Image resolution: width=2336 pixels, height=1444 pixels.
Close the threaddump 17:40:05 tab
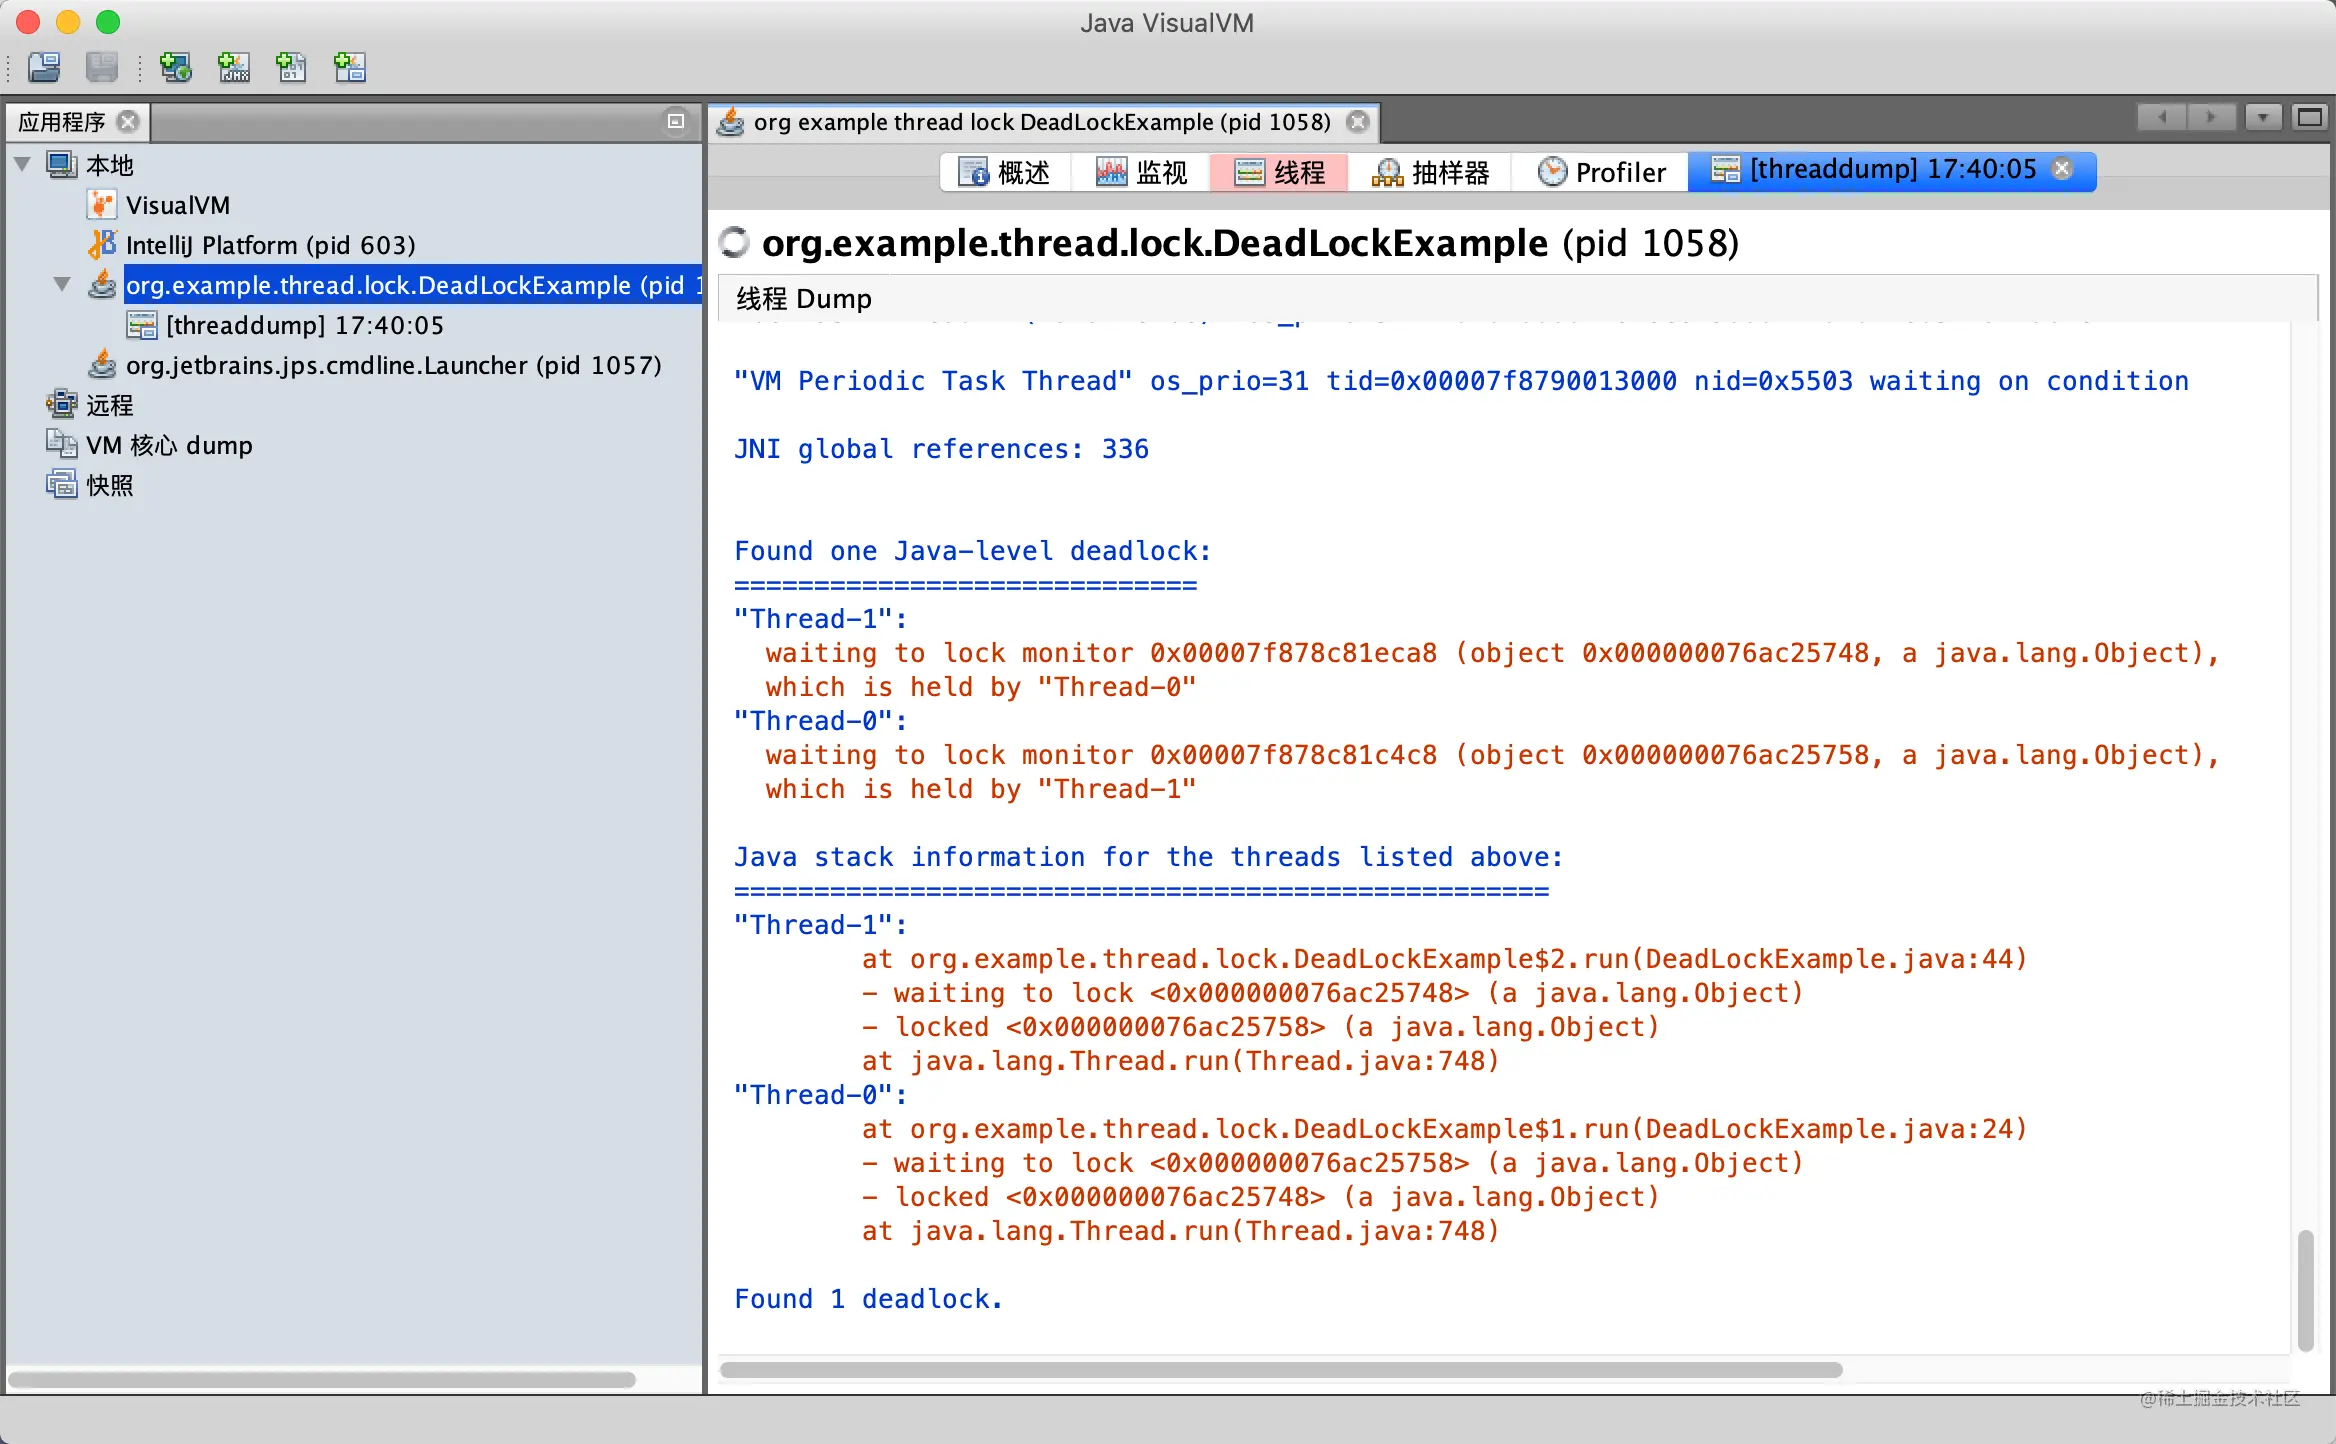pyautogui.click(x=2062, y=169)
